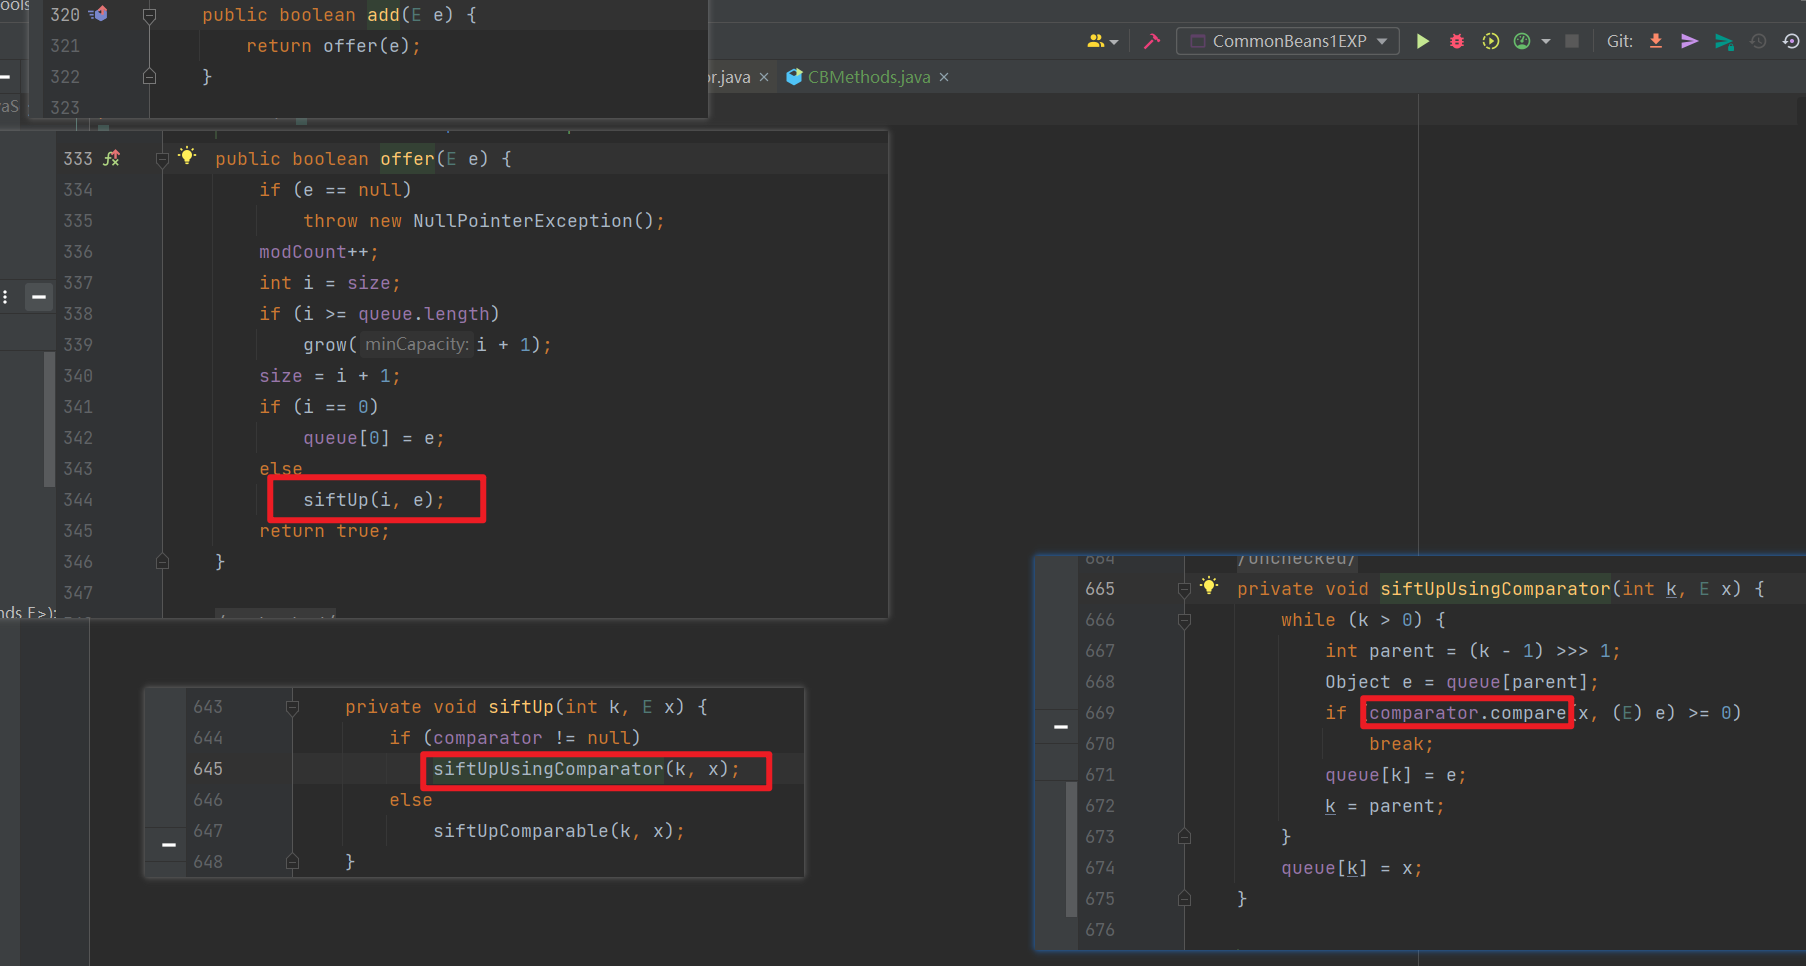Screen dimensions: 1806x966
Task: Push commits with the green Git arrow
Action: click(x=1724, y=41)
